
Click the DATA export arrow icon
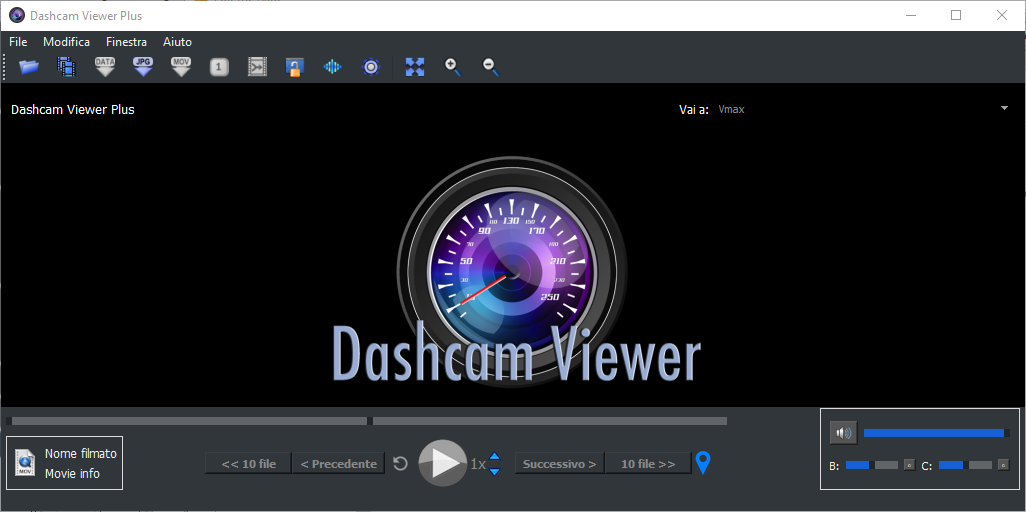click(105, 66)
